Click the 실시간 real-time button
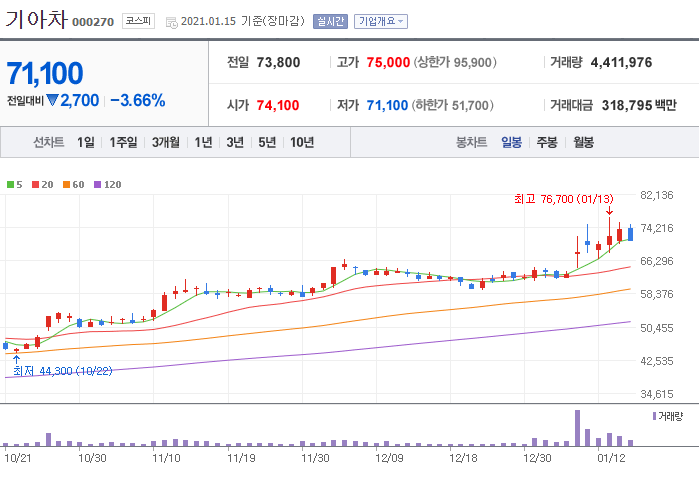The width and height of the screenshot is (699, 485). pos(330,21)
